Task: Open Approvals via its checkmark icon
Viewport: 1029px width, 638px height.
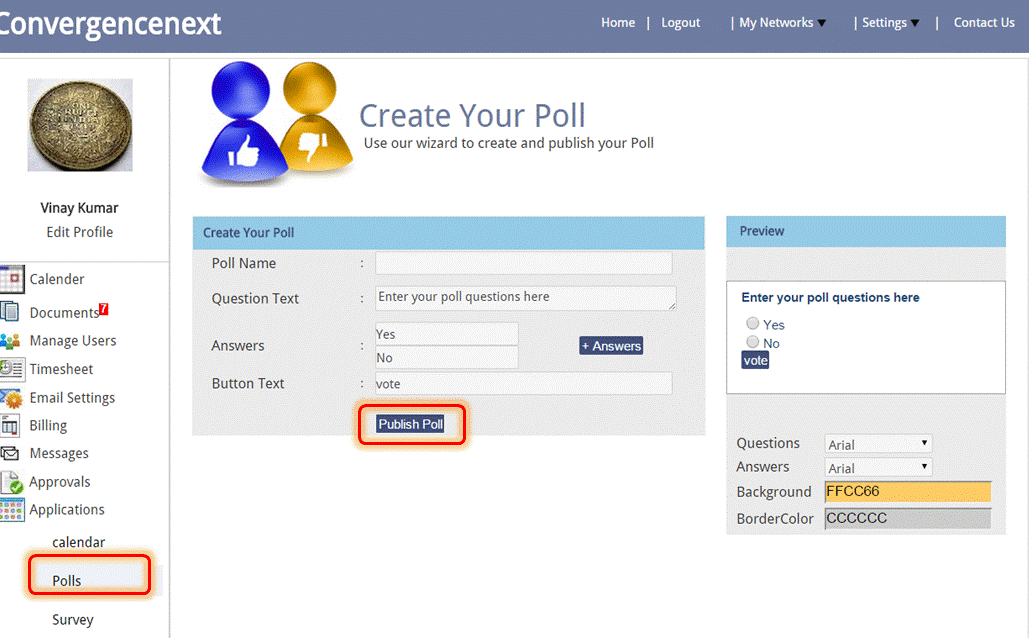Action: click(x=11, y=482)
